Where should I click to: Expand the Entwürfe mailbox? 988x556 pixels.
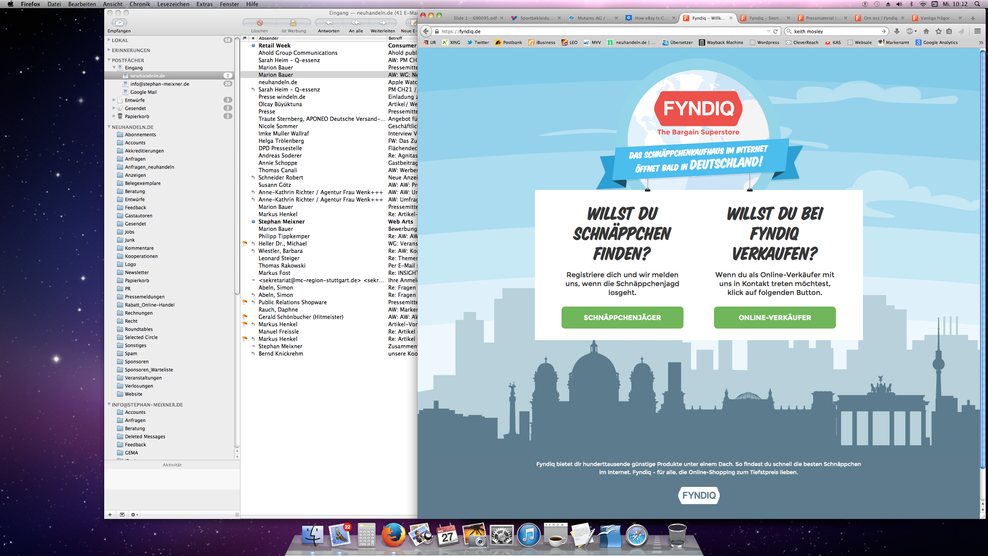(114, 100)
